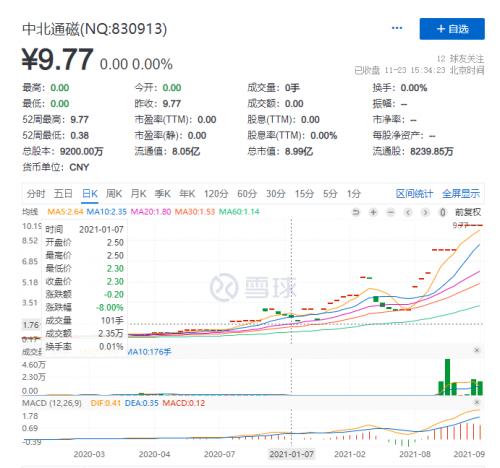The image size is (500, 468).
Task: Open the 前复权 price adjustment dropdown
Action: [x=468, y=212]
